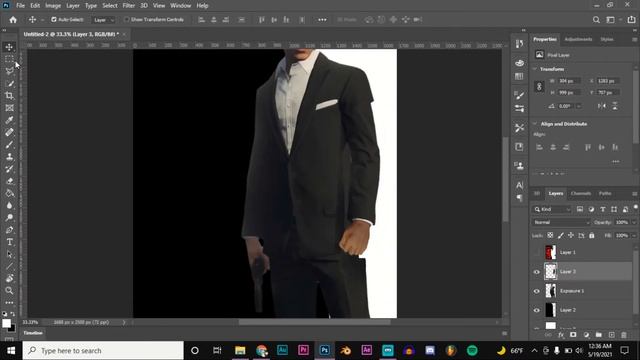The height and width of the screenshot is (360, 640).
Task: Open the Opacity slider dropdown arrow
Action: click(634, 222)
